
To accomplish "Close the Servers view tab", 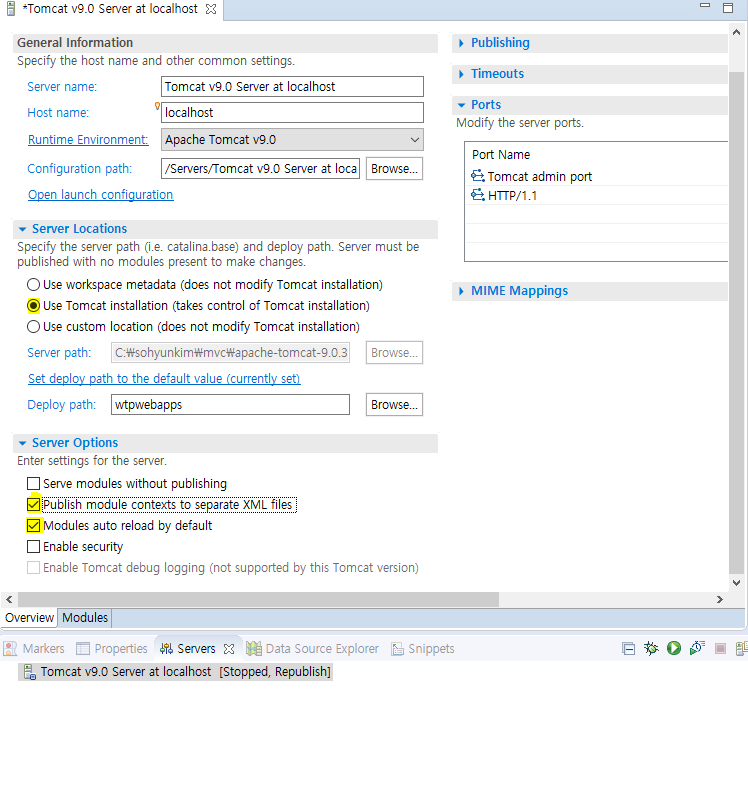I will click(x=229, y=649).
